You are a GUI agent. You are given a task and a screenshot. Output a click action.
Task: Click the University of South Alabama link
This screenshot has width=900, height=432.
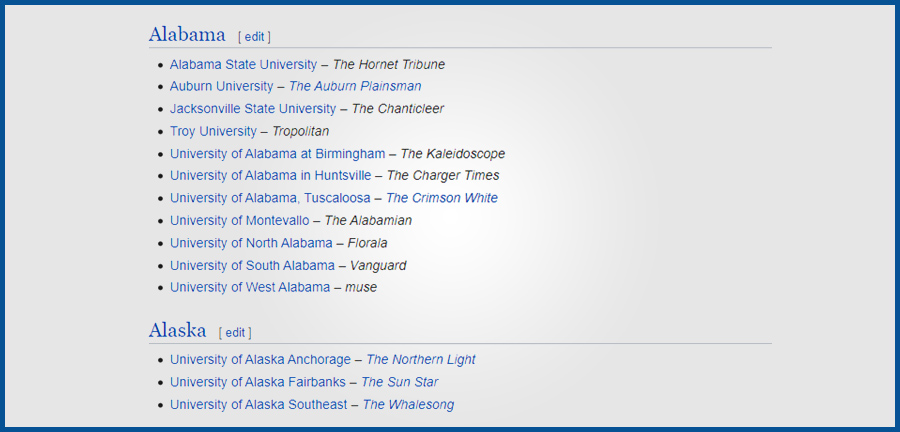[252, 266]
